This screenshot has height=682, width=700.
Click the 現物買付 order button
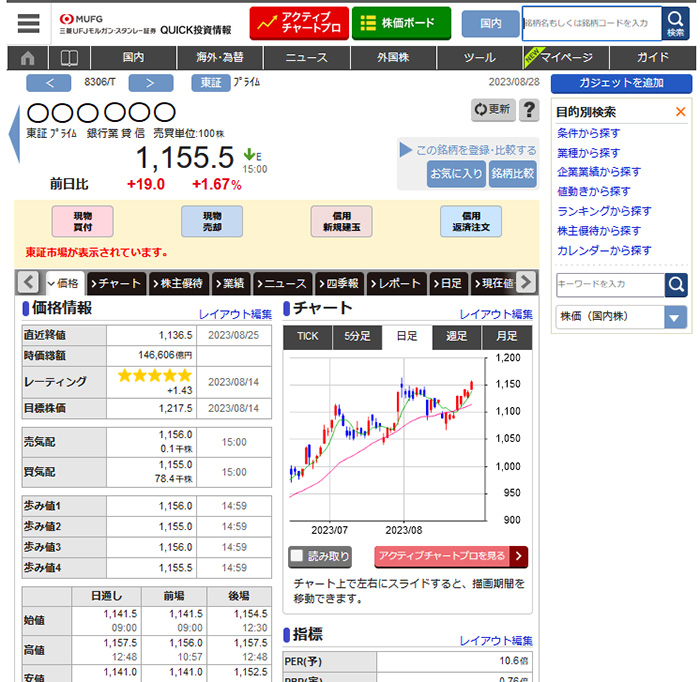tap(83, 221)
